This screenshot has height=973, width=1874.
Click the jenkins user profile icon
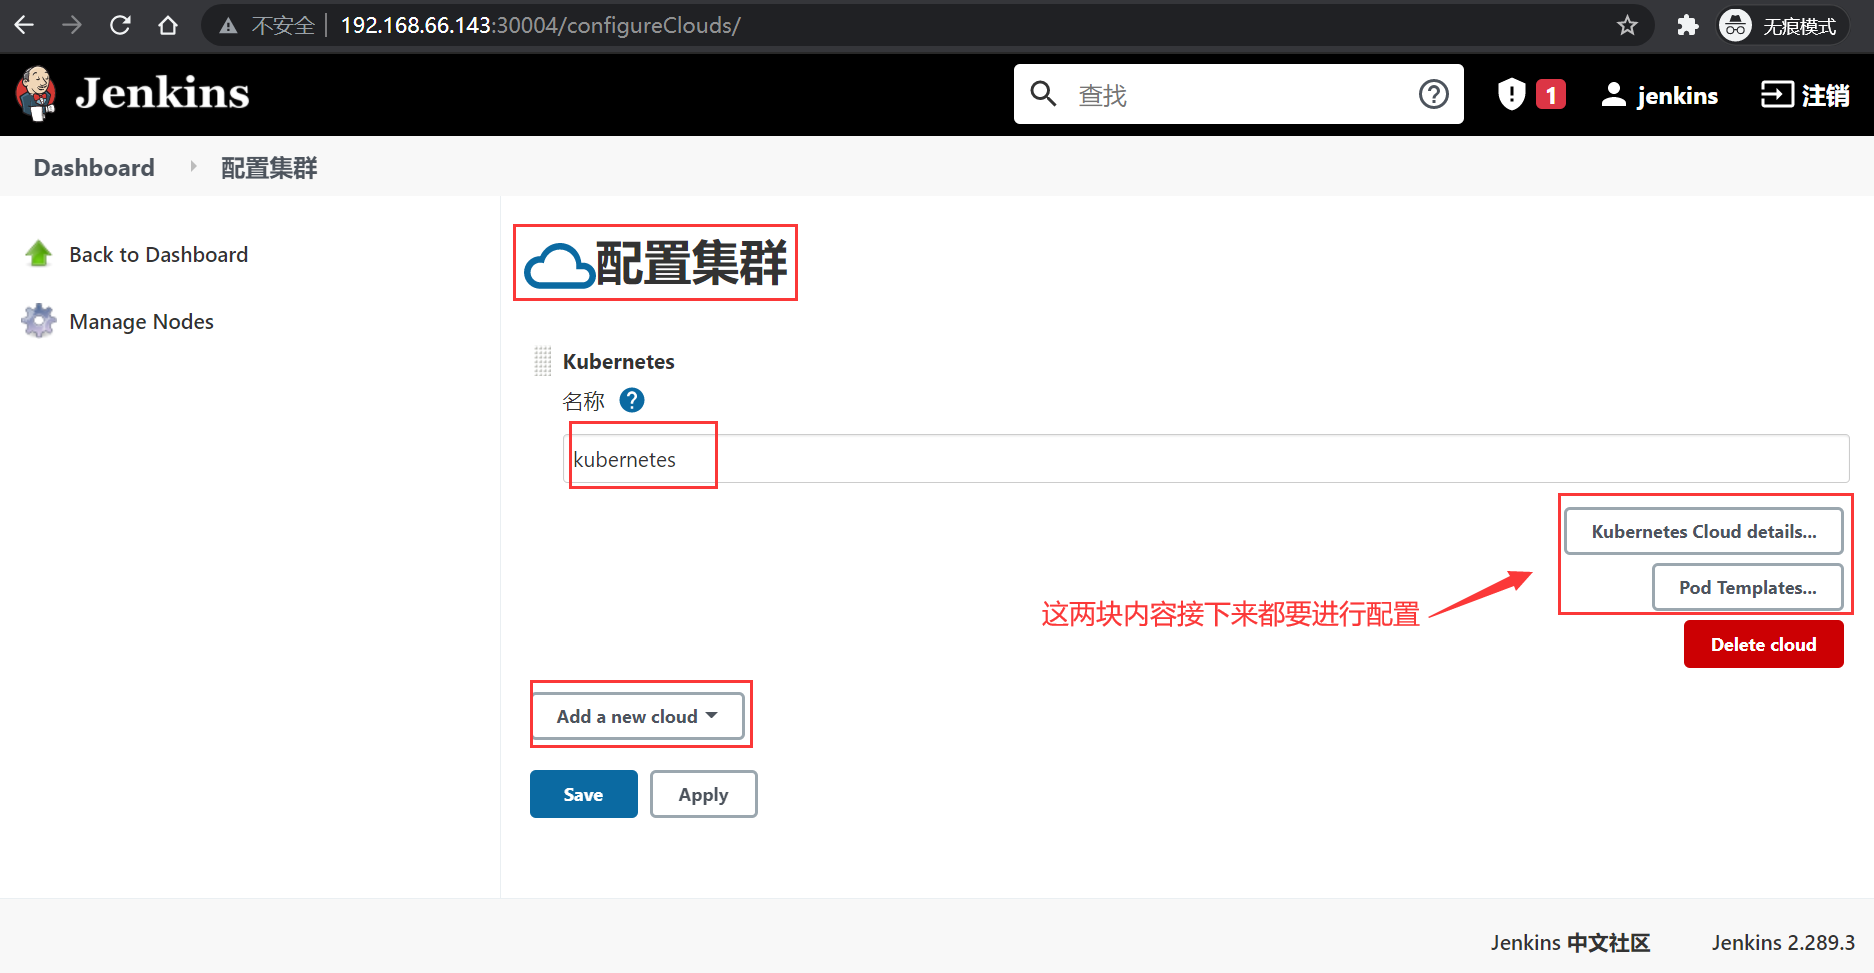click(1613, 94)
